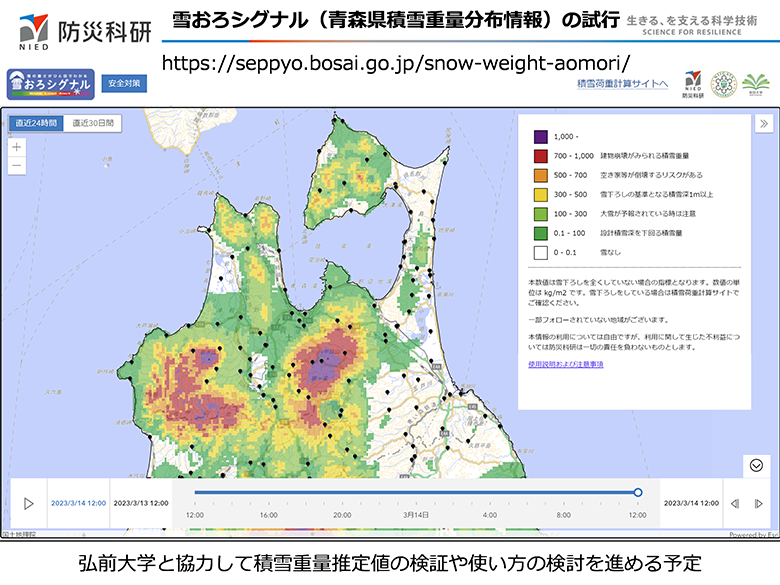
Task: Click the play button in the timeline
Action: [28, 503]
